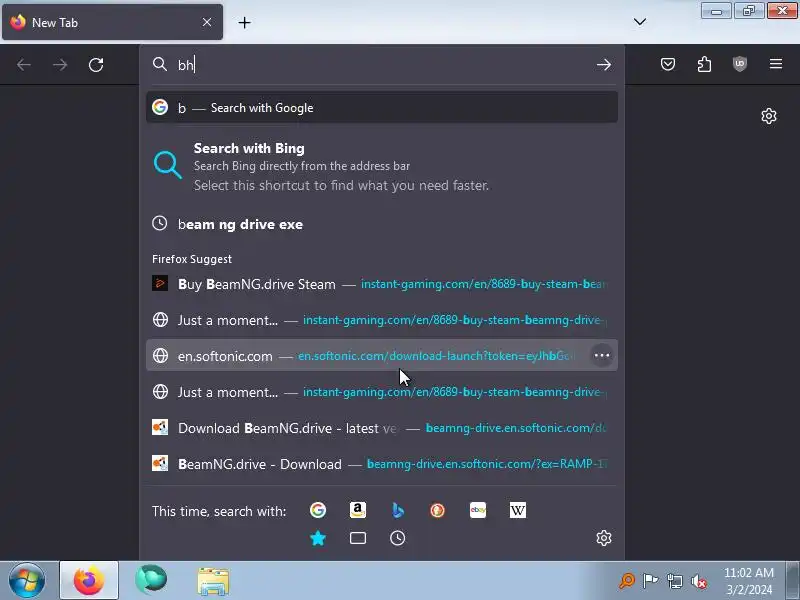The width and height of the screenshot is (800, 600).
Task: Search this time with Amazon icon
Action: [x=358, y=510]
